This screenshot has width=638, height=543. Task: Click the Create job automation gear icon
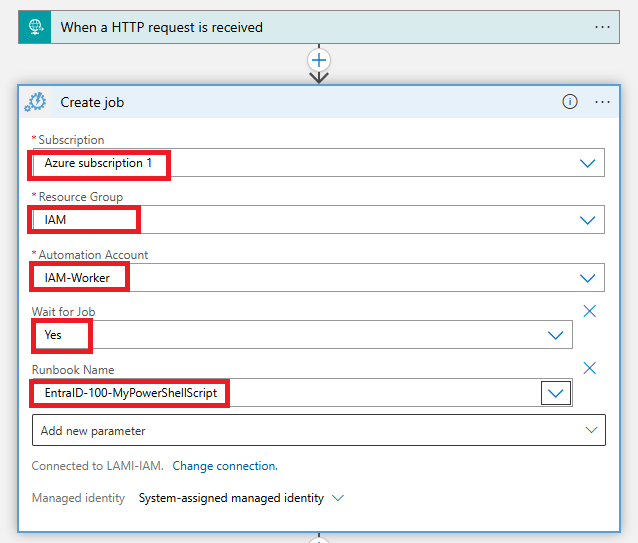tap(35, 102)
